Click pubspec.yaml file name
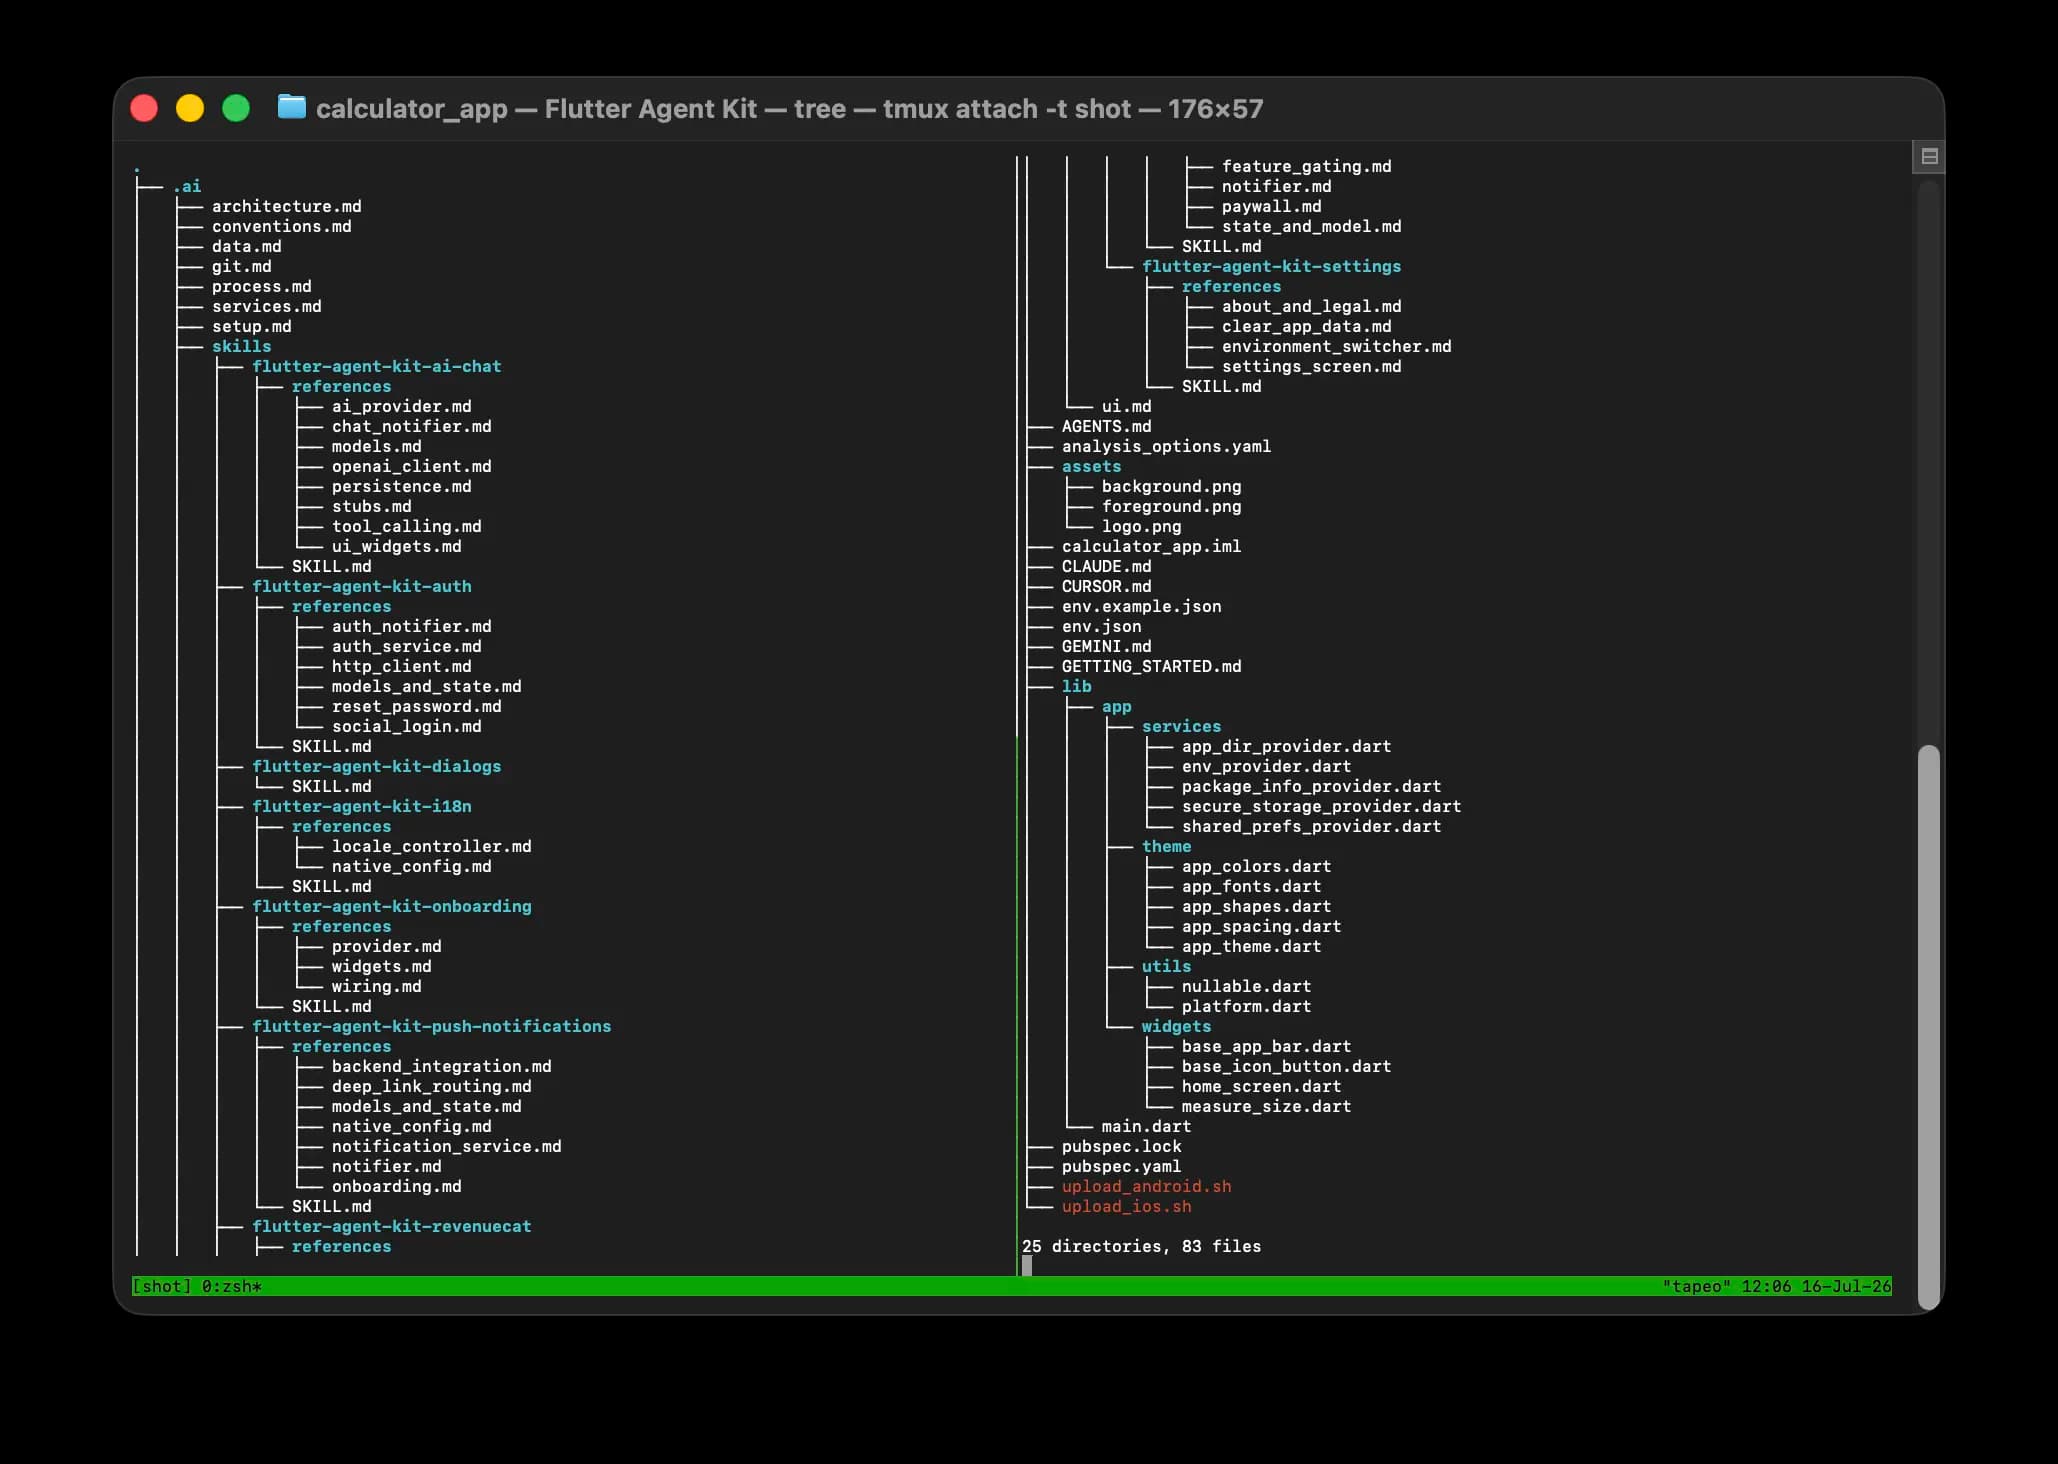The height and width of the screenshot is (1464, 2058). pyautogui.click(x=1122, y=1166)
